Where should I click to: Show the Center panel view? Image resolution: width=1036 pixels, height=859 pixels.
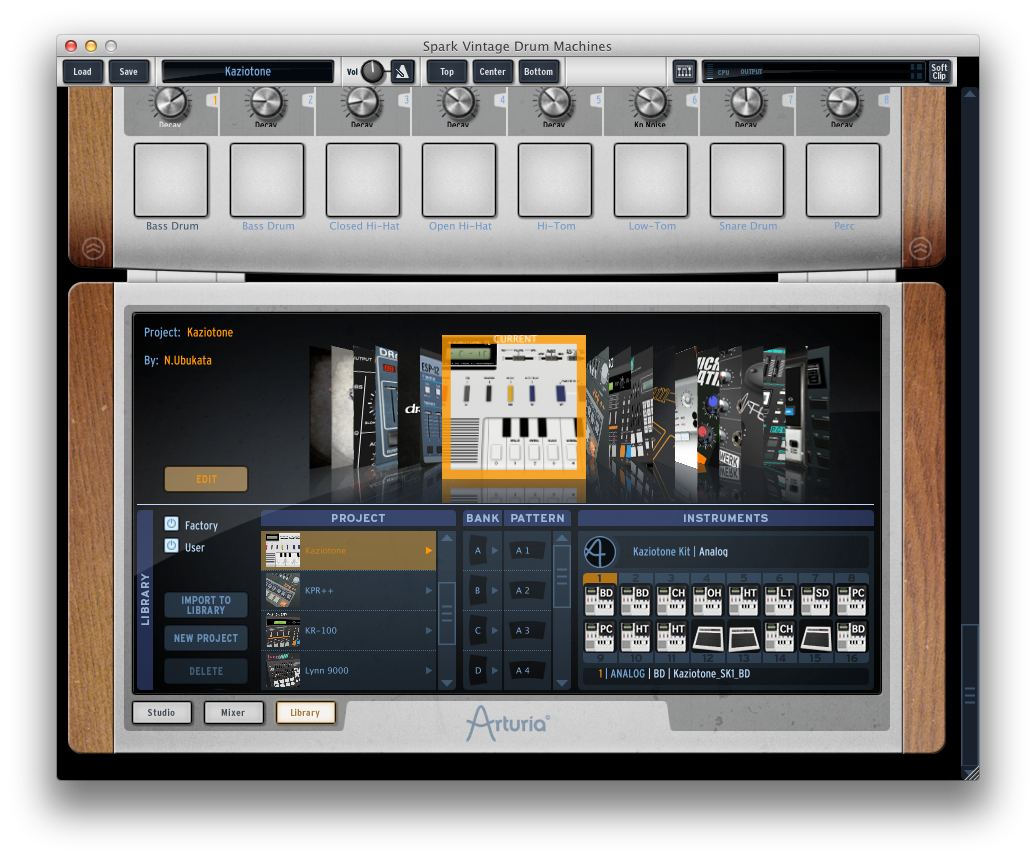[x=492, y=71]
